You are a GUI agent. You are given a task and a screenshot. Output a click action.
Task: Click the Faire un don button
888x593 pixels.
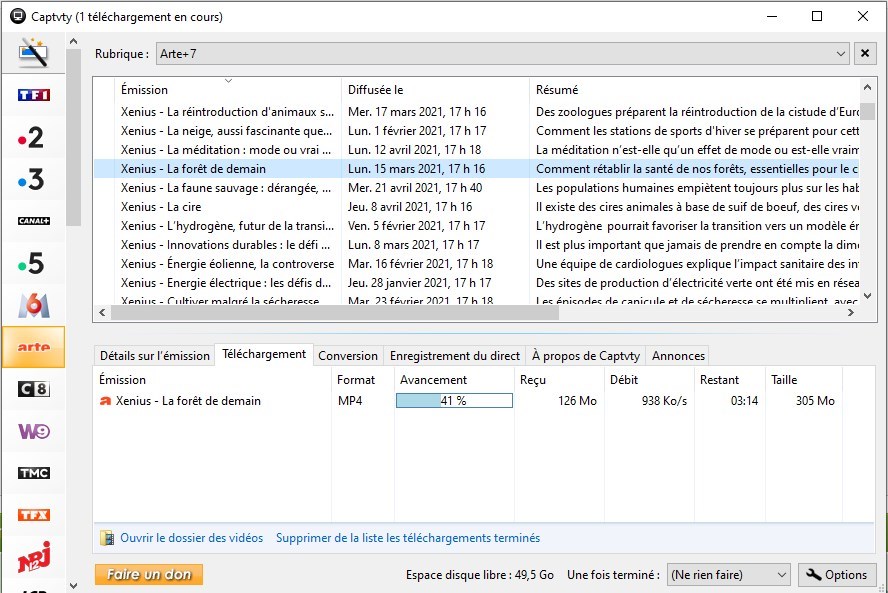(149, 574)
